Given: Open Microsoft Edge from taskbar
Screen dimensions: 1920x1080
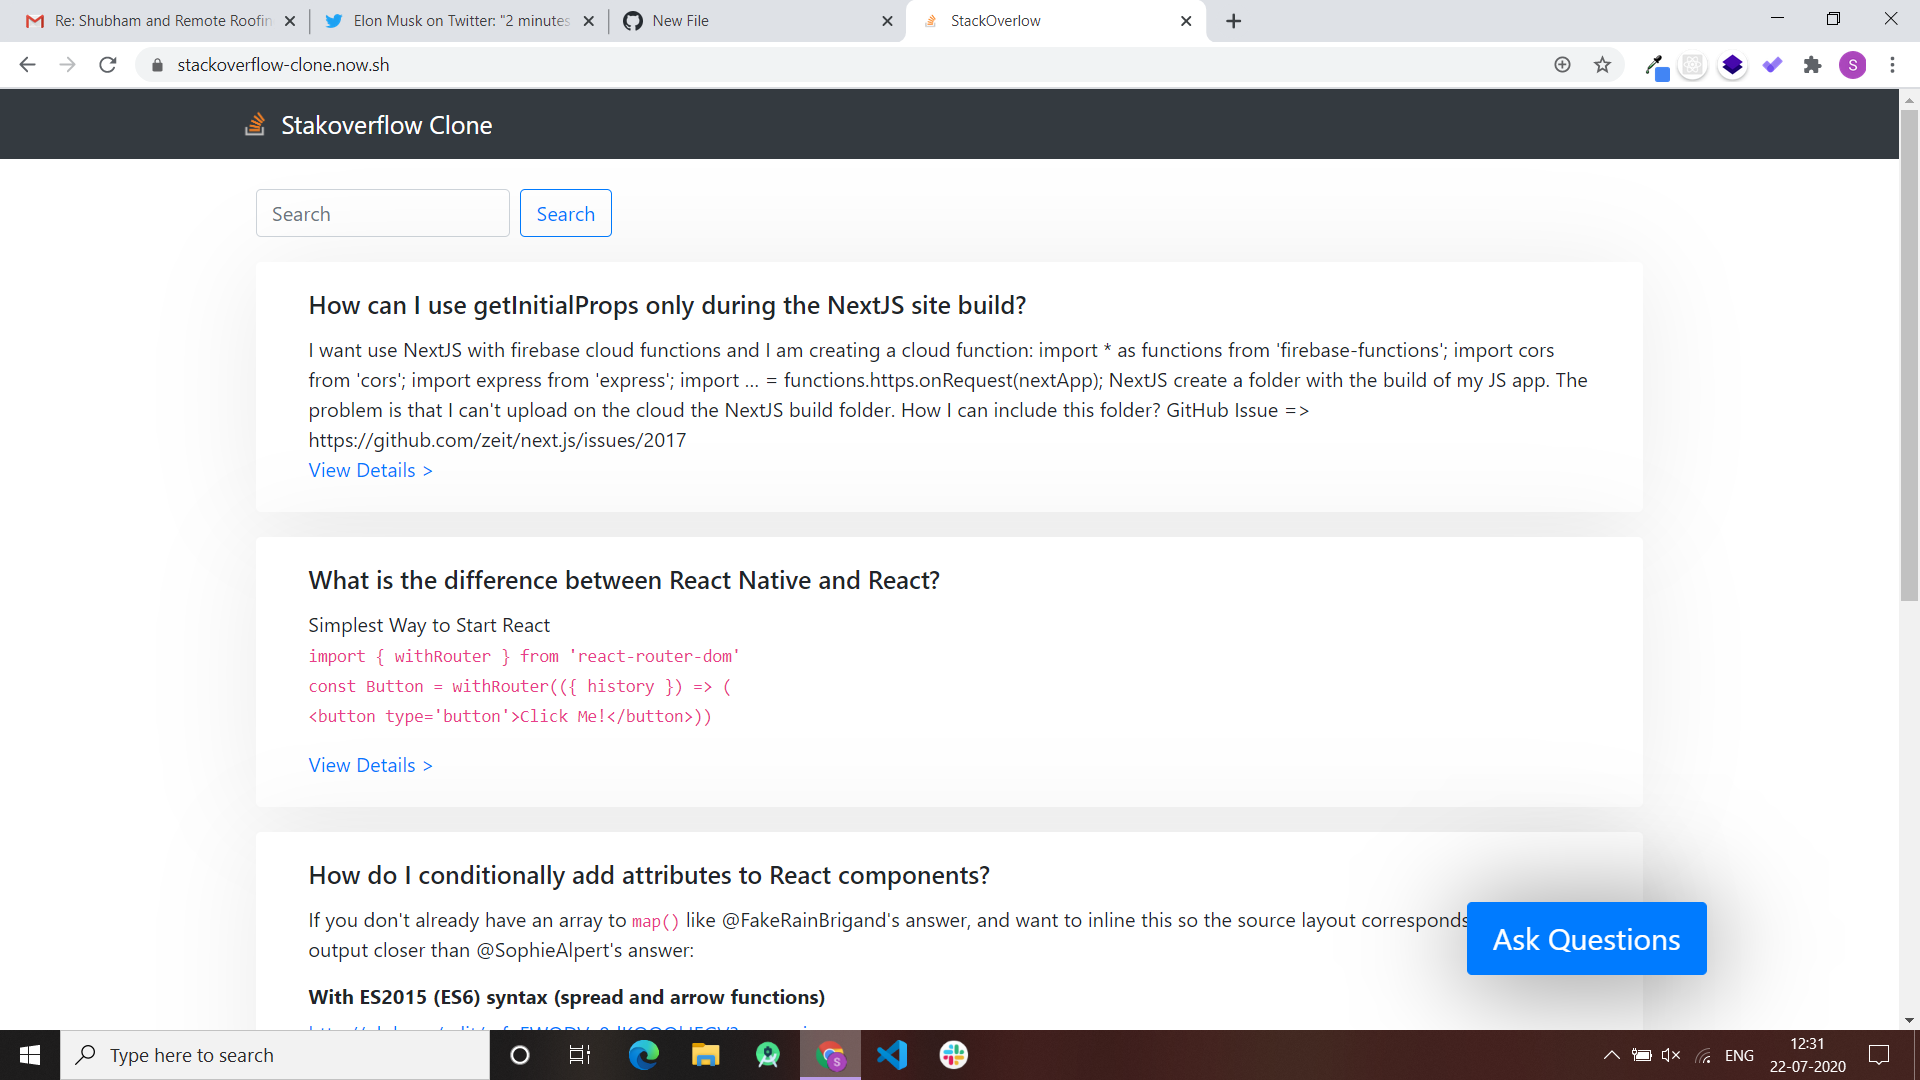Looking at the screenshot, I should point(643,1055).
